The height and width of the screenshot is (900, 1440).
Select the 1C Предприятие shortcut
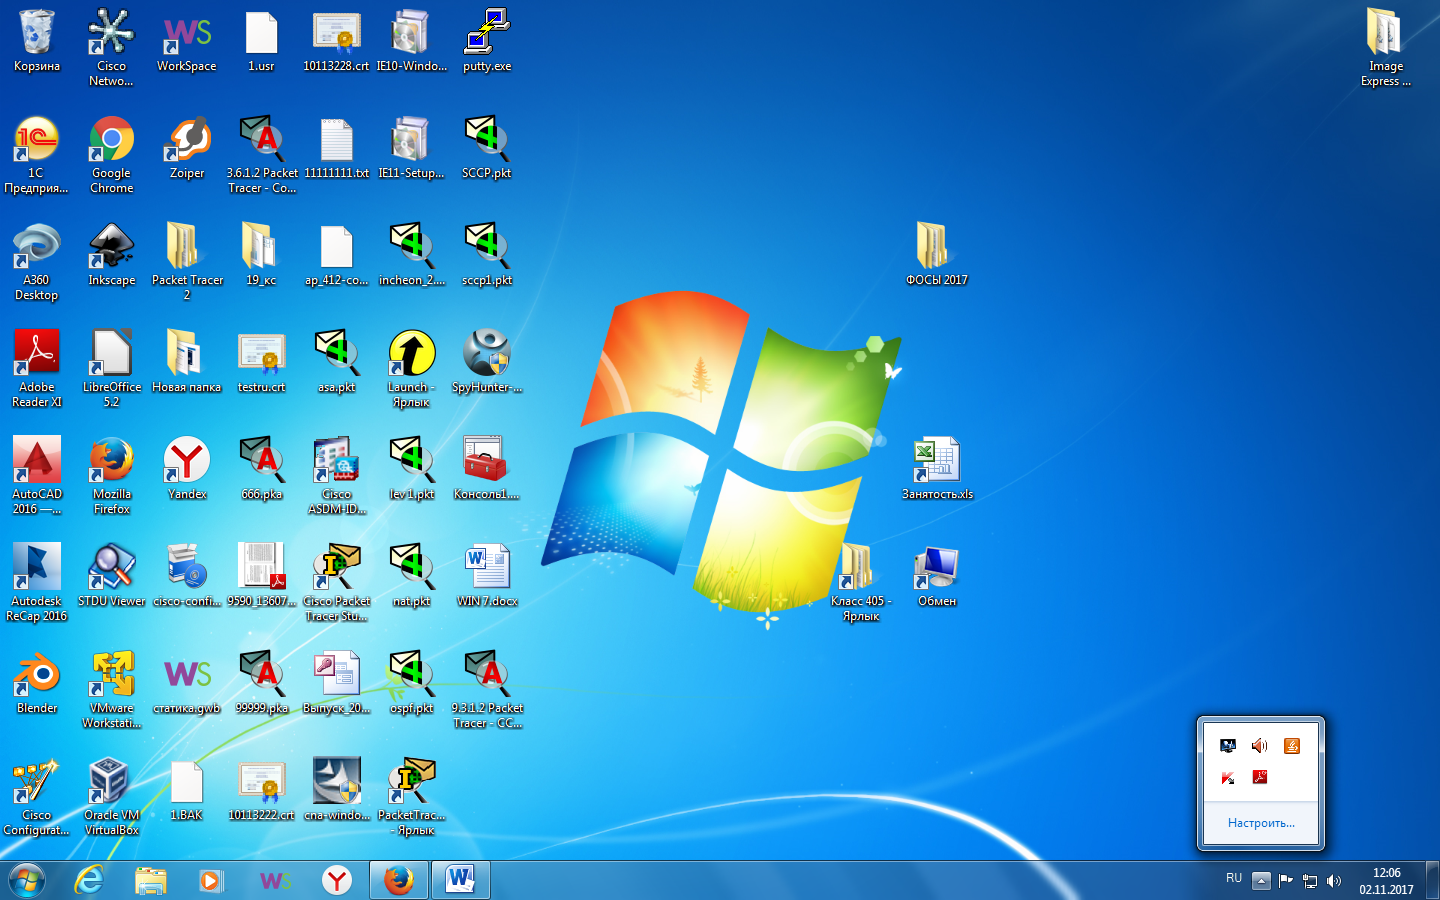click(37, 155)
